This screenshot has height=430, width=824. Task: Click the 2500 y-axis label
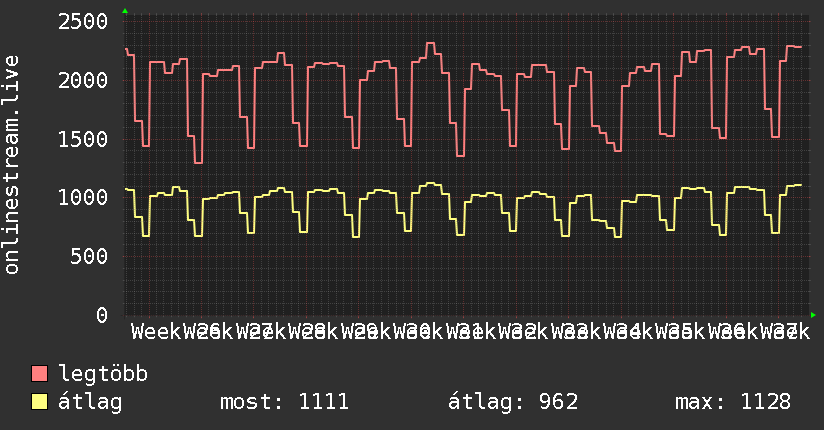coord(83,22)
